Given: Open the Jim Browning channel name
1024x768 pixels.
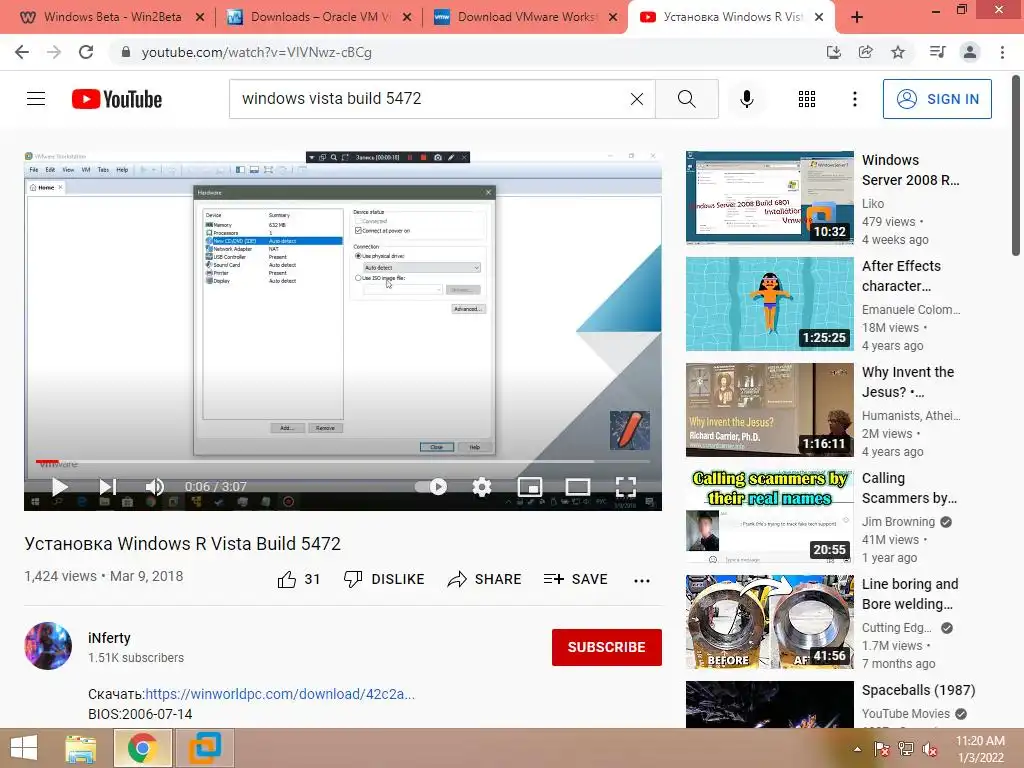Looking at the screenshot, I should pyautogui.click(x=898, y=522).
